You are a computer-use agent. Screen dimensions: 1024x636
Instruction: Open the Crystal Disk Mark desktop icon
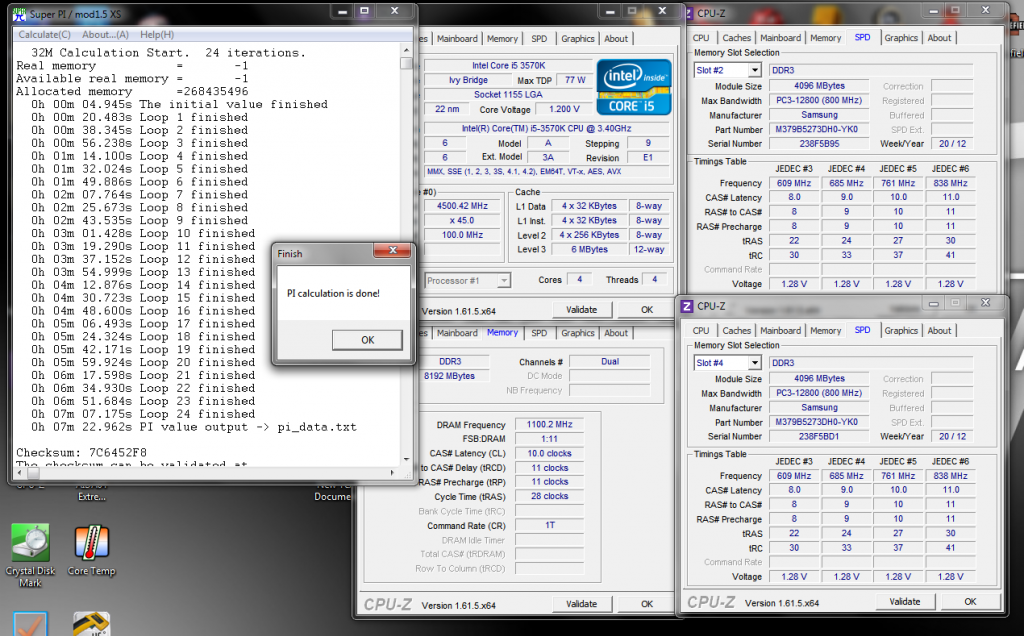30,543
